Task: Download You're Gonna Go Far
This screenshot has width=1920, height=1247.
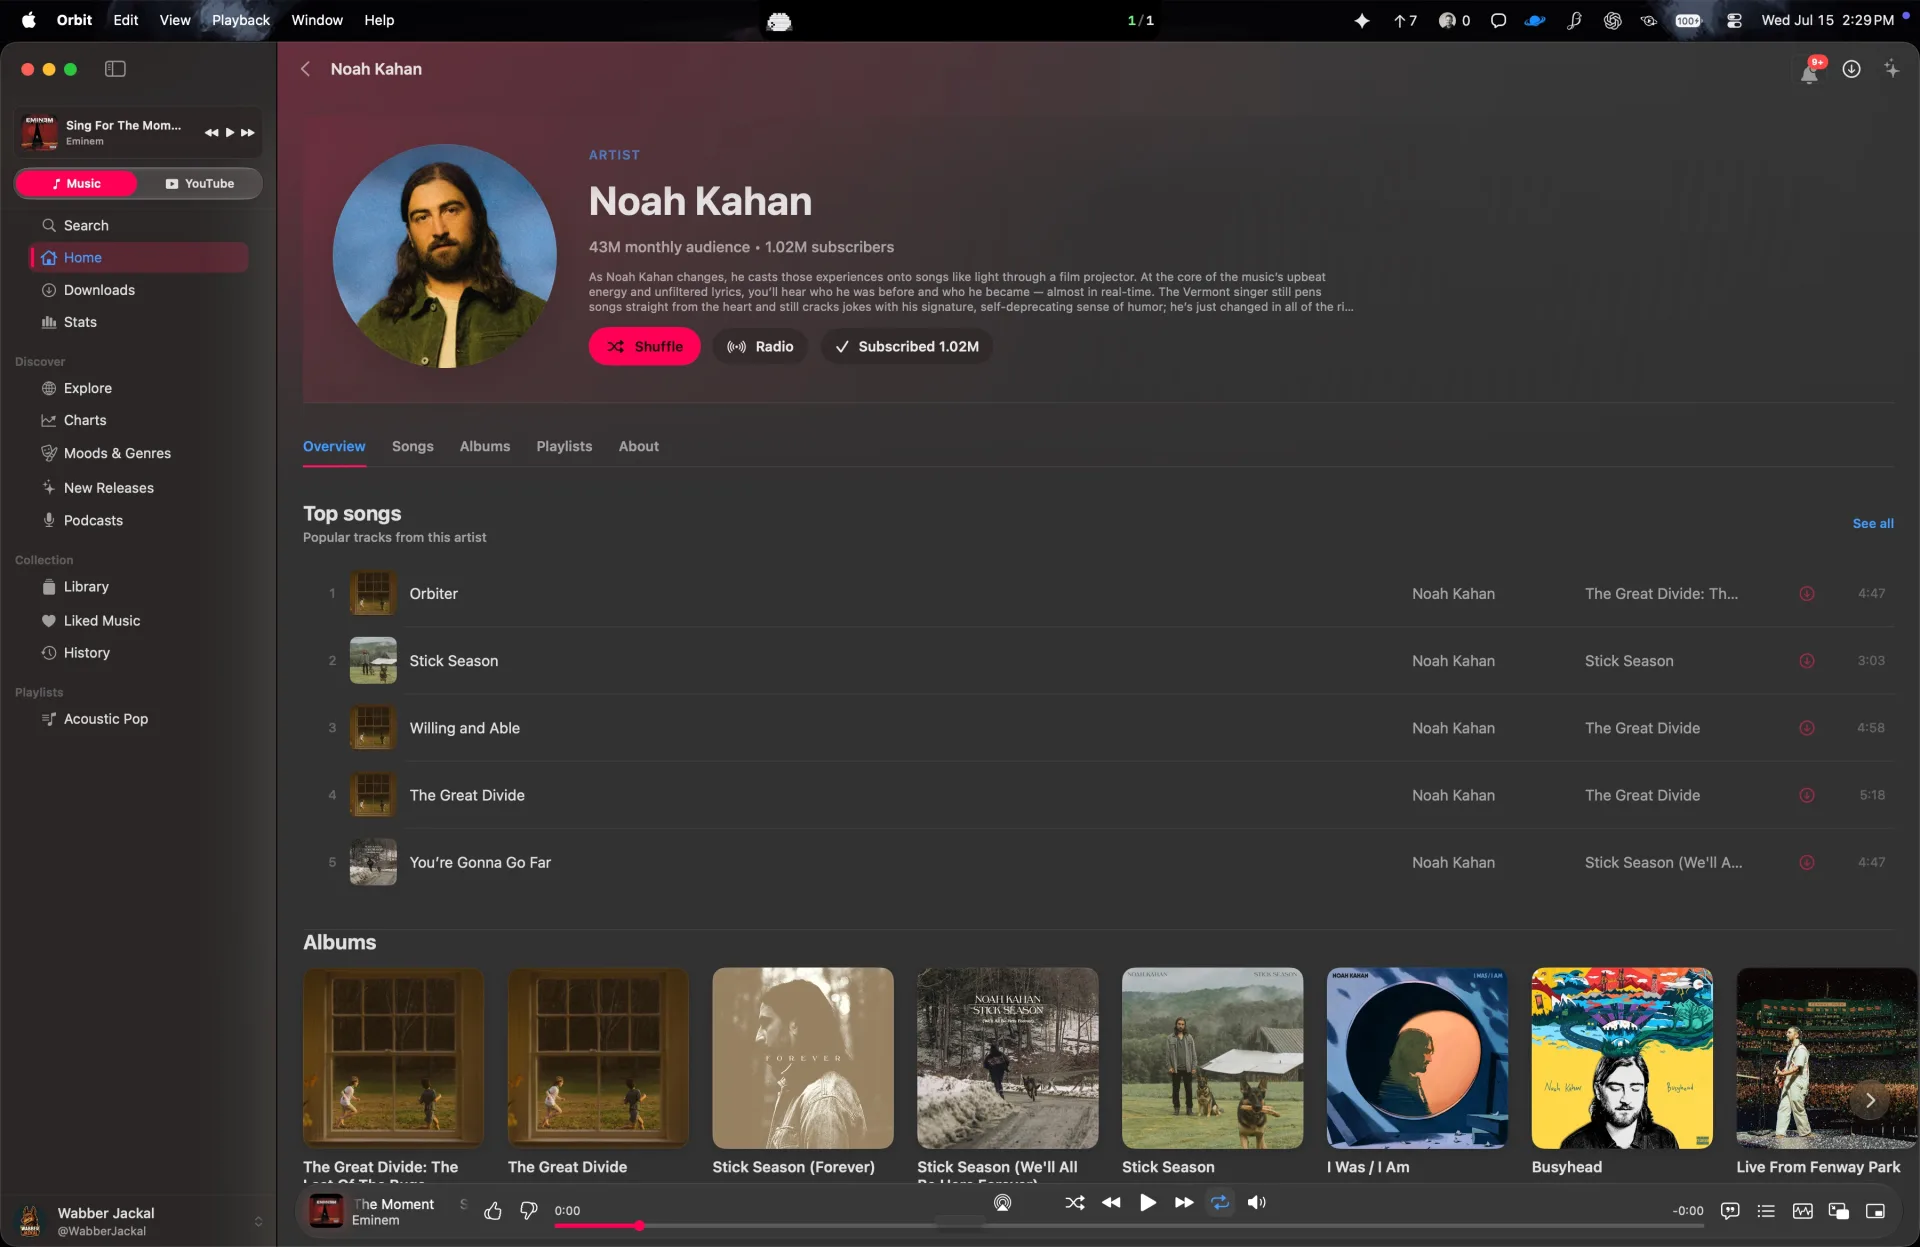Action: tap(1806, 862)
